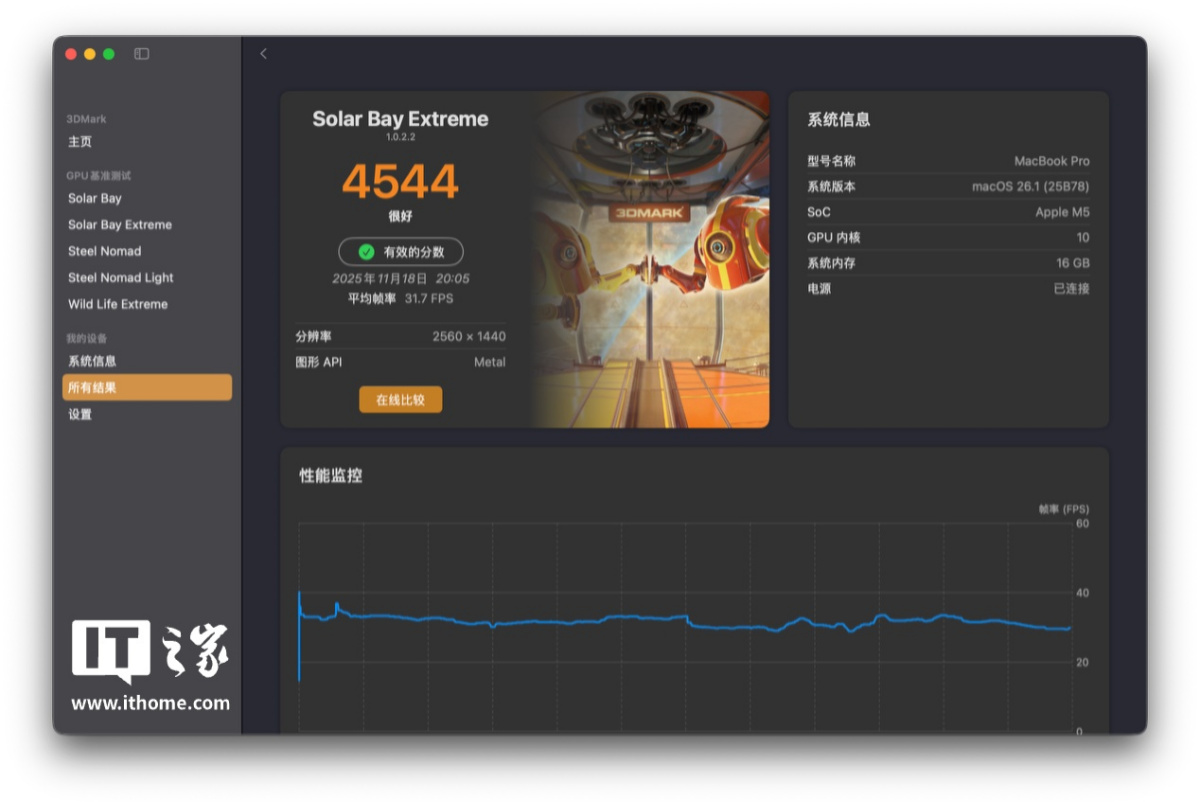Select Solar Bay benchmark in sidebar

point(95,198)
